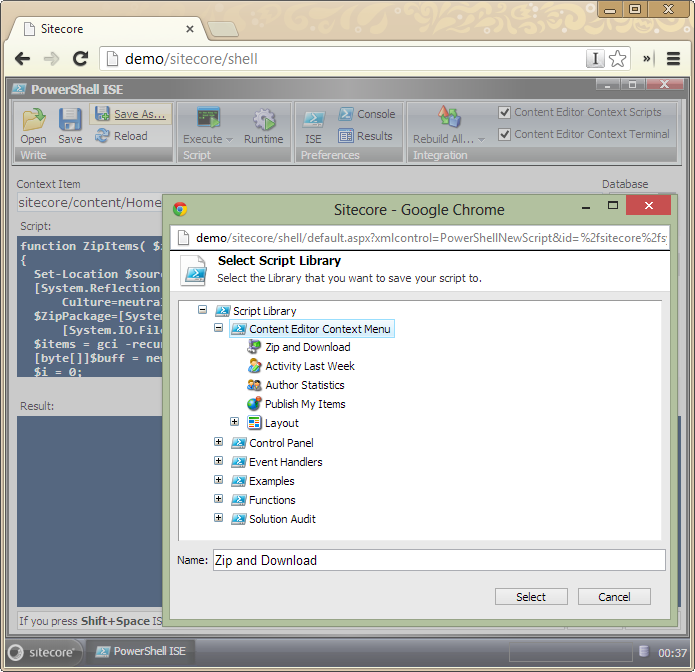Select Activity Last Week script item
695x672 pixels.
pos(309,366)
